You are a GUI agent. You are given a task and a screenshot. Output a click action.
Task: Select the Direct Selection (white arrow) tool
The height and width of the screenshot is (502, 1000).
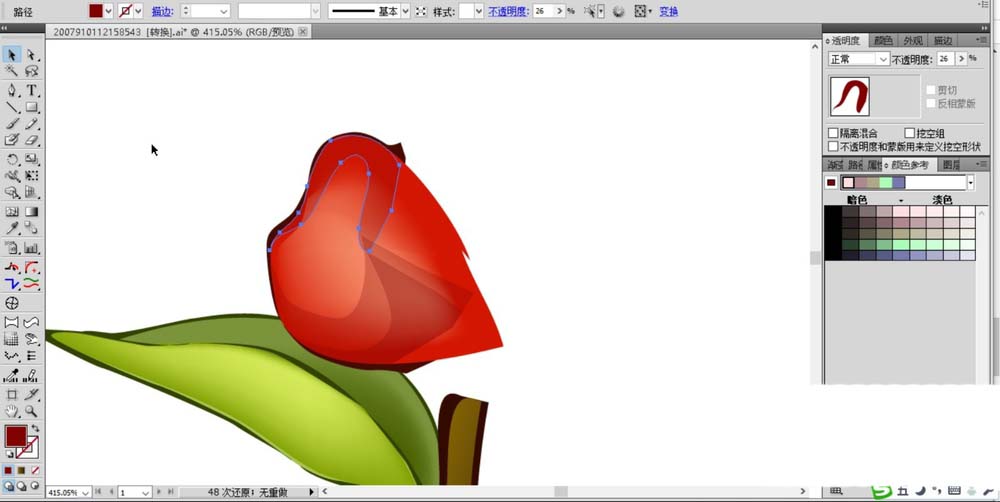(31, 55)
